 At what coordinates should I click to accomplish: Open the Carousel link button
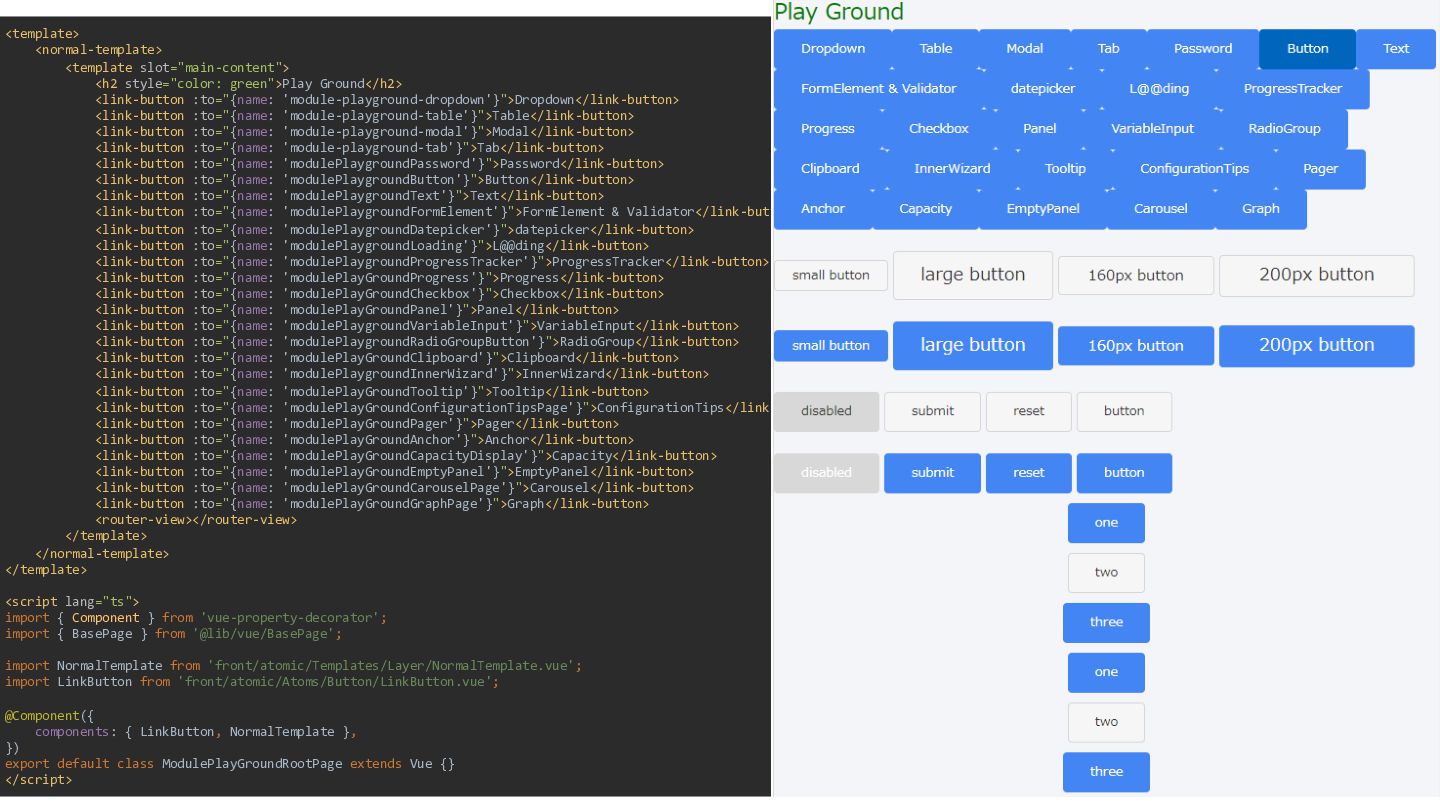(x=1161, y=209)
